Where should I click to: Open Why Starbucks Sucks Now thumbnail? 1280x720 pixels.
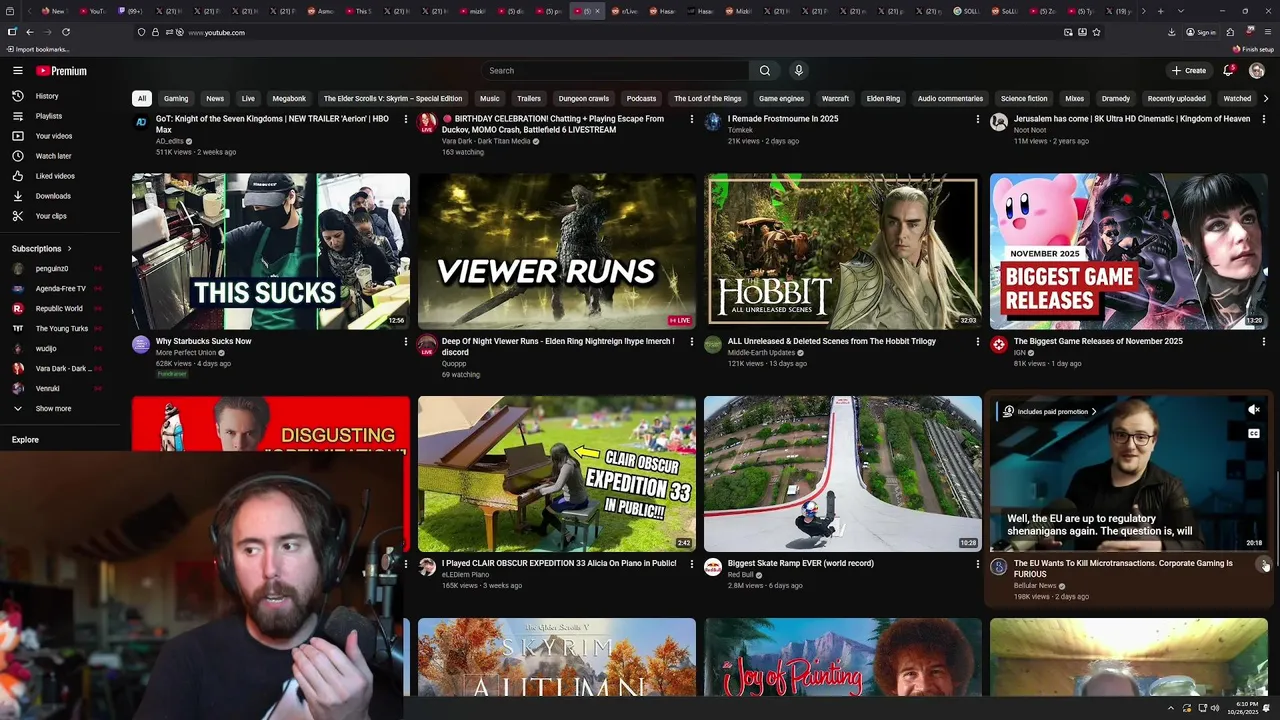click(271, 252)
